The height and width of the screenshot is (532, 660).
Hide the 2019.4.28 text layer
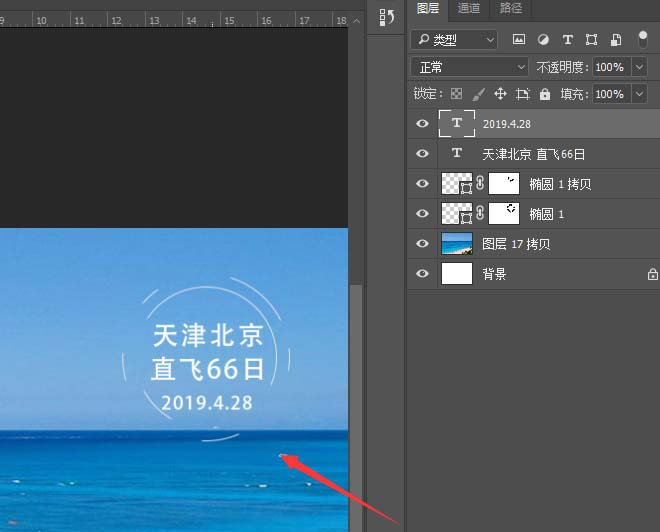[x=422, y=123]
